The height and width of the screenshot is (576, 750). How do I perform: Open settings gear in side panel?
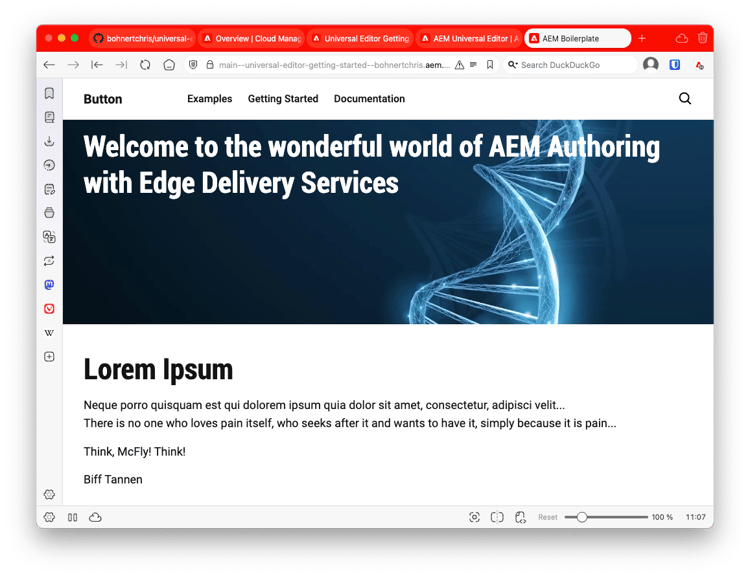coord(49,494)
